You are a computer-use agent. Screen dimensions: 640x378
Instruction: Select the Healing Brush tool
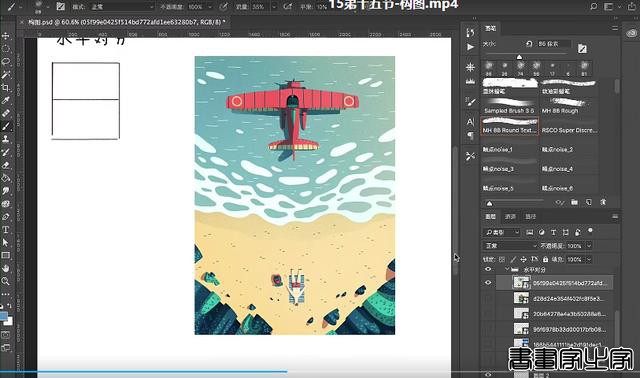coord(6,113)
